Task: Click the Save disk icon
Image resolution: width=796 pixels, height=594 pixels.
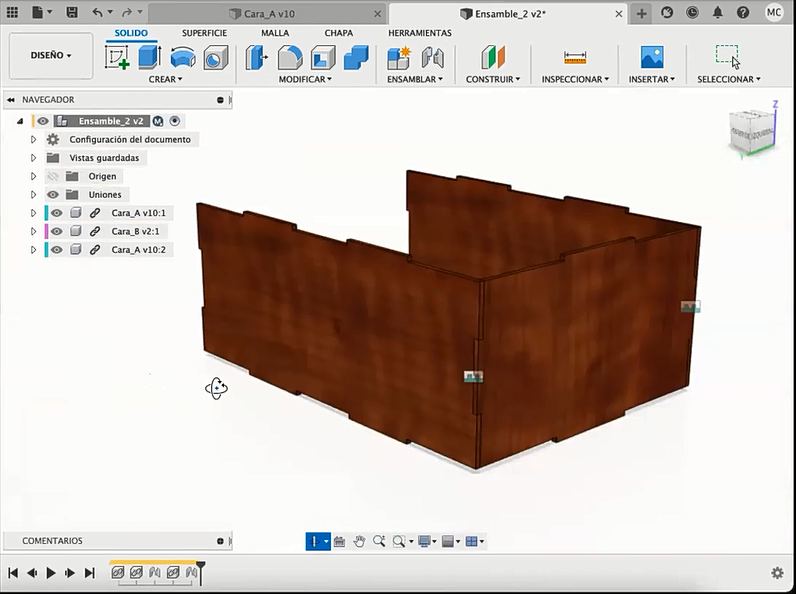Action: [x=72, y=13]
